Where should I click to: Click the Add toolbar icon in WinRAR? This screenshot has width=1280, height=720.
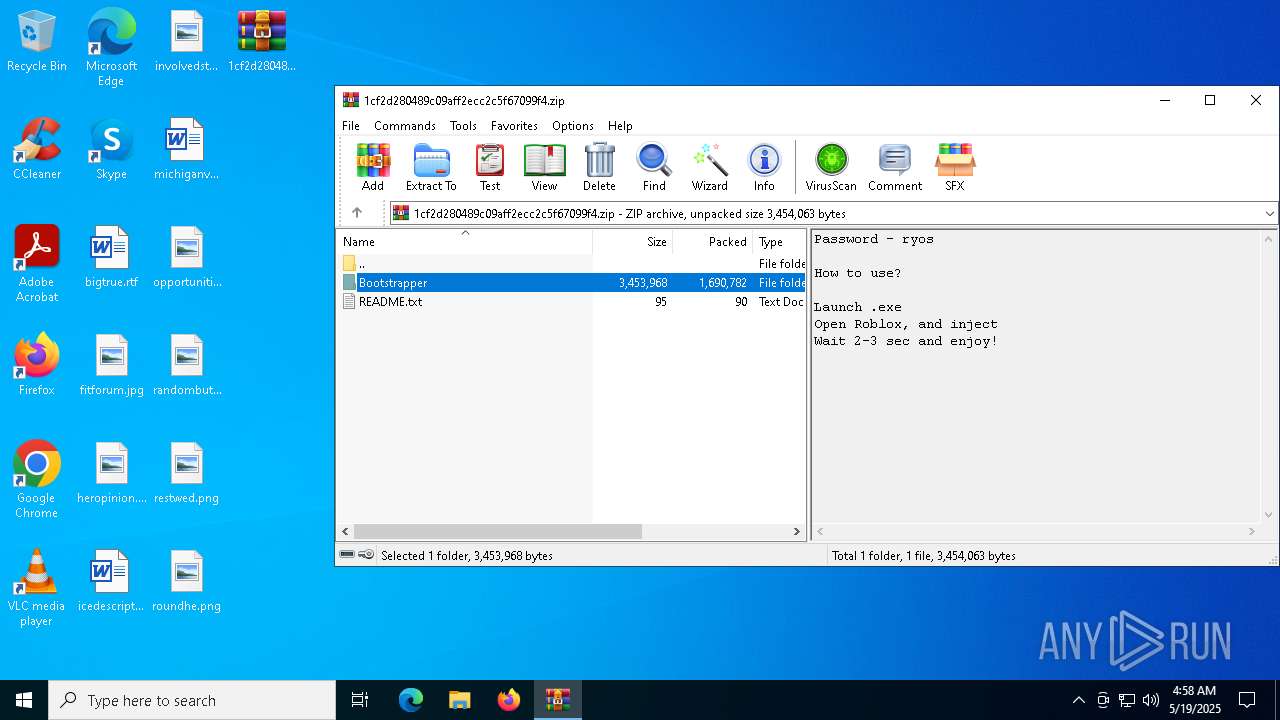pyautogui.click(x=373, y=167)
